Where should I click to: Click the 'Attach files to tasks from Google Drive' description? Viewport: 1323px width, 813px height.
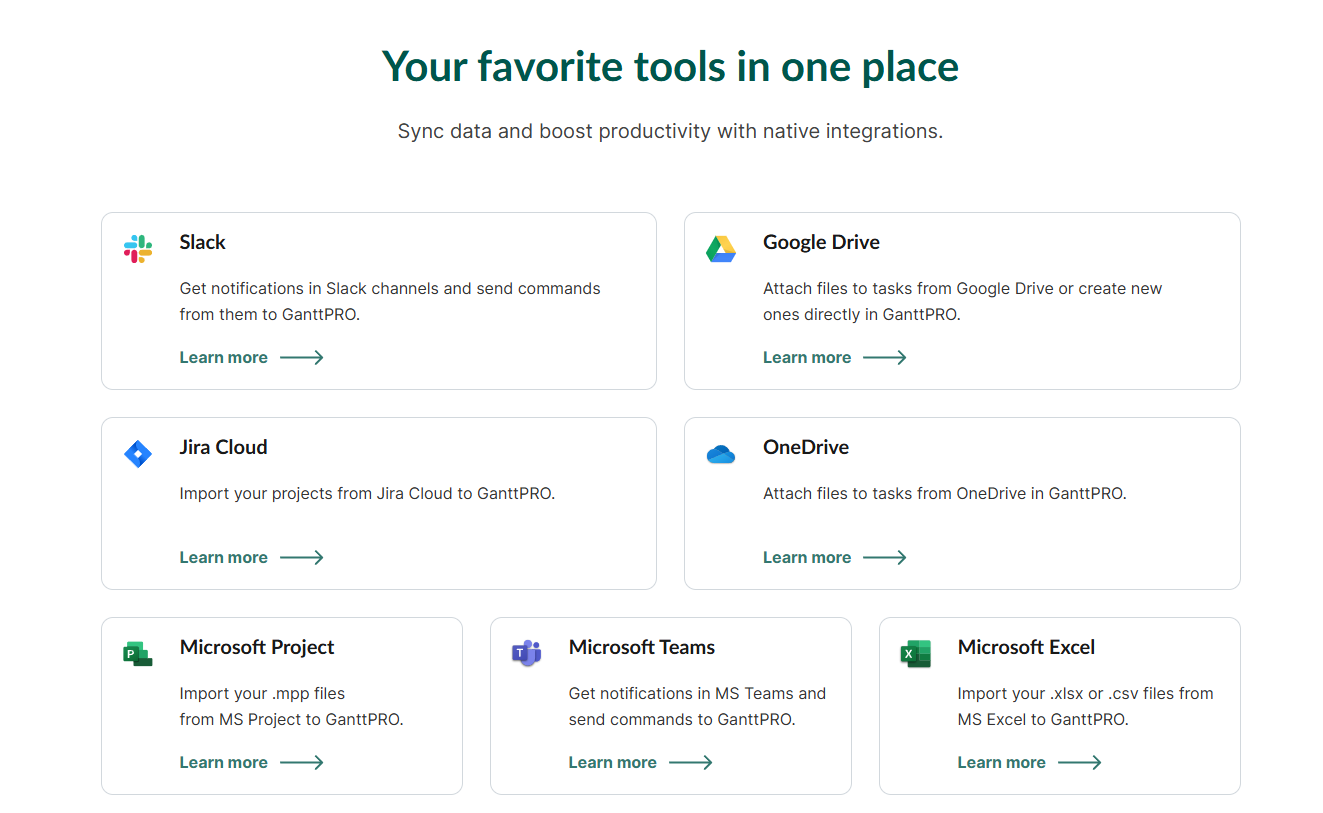point(963,301)
